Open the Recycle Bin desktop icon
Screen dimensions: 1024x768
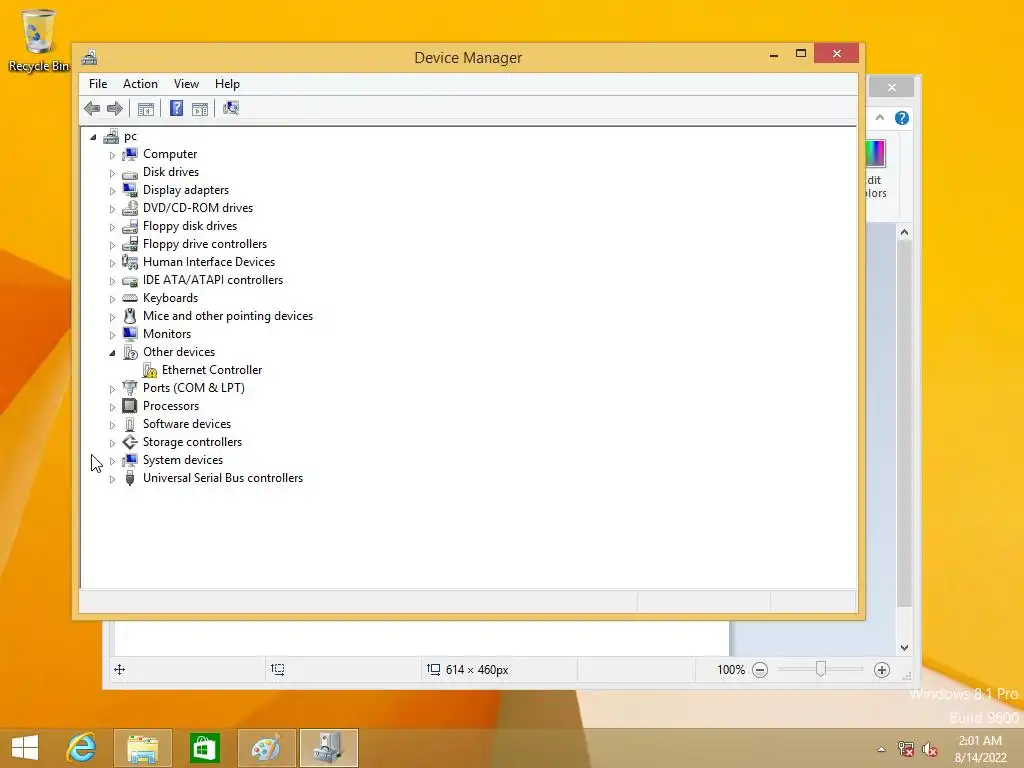[x=39, y=40]
